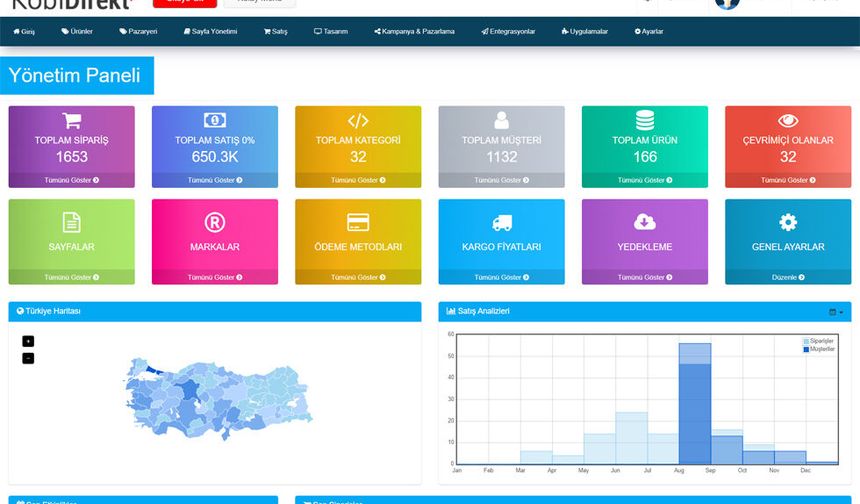Click Tümünü Göster on Toplam Kategori card
This screenshot has height=504, width=860.
pos(358,180)
